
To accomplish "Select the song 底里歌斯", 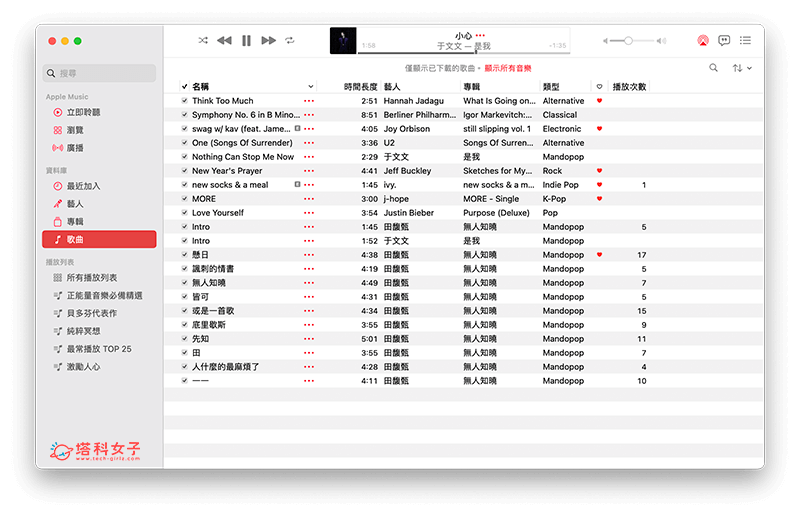I will click(209, 325).
